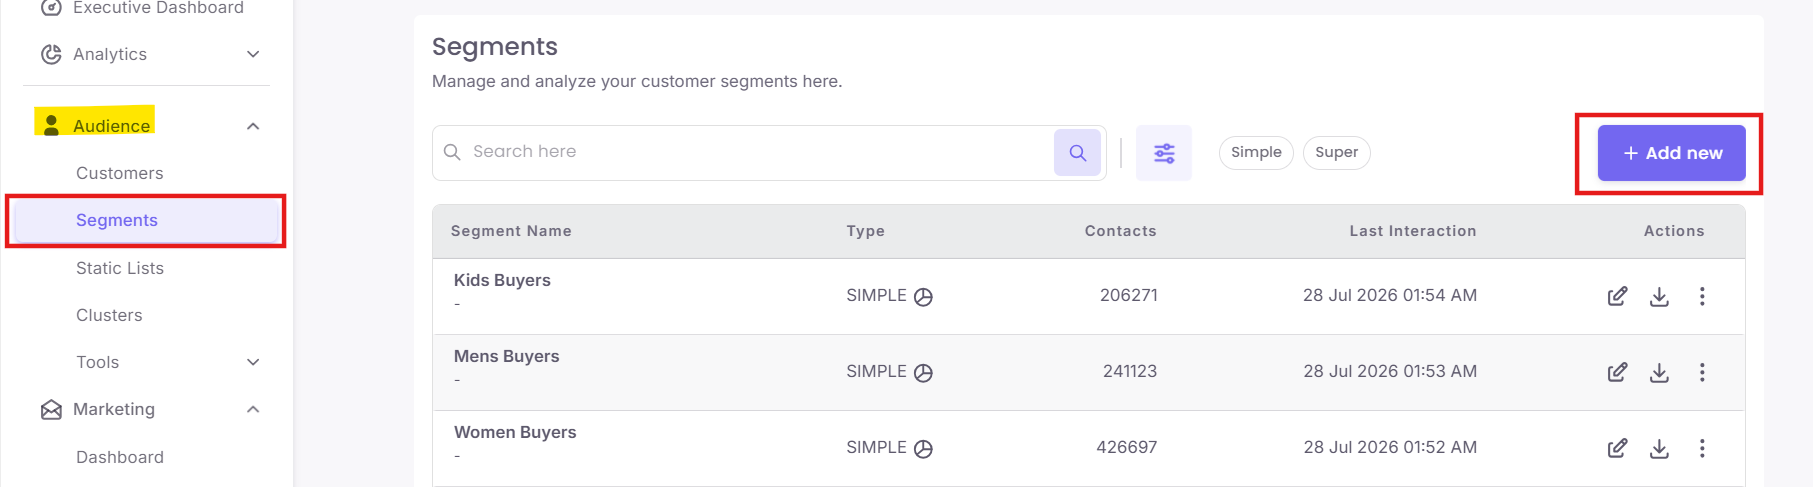Image resolution: width=1813 pixels, height=487 pixels.
Task: Edit the Women Buyers segment
Action: click(1617, 448)
